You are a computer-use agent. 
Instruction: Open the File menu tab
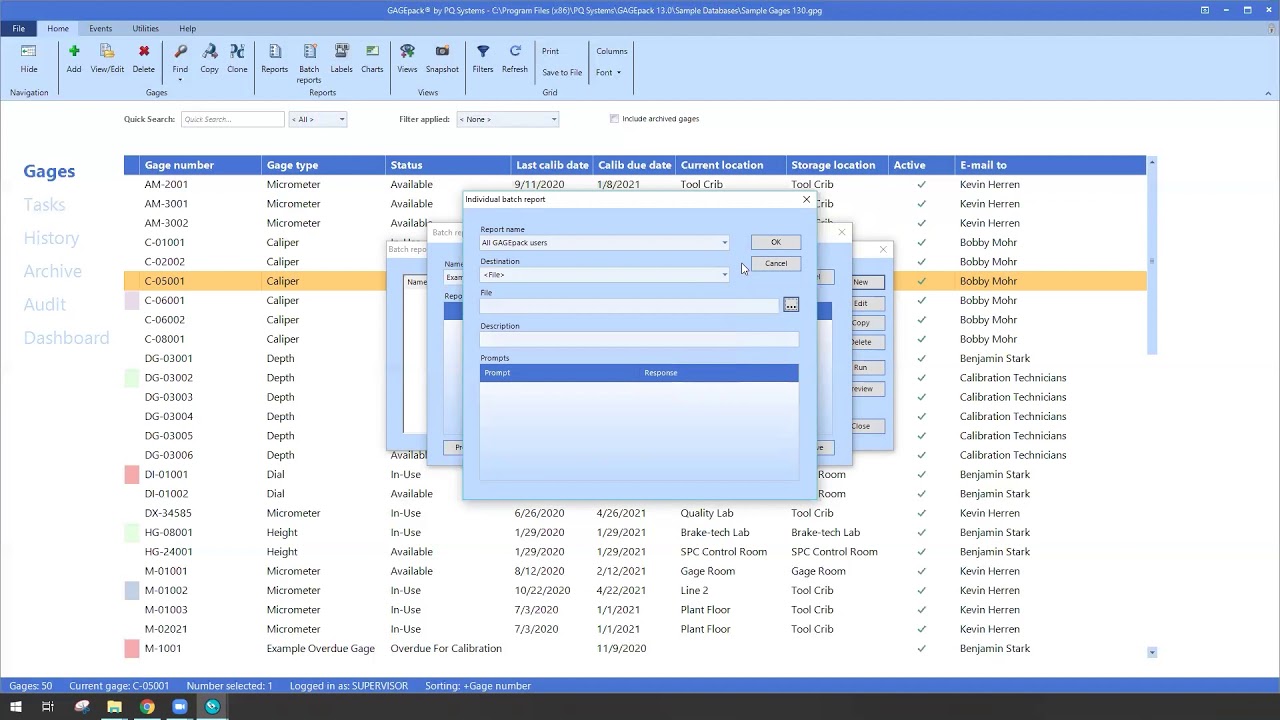(18, 28)
